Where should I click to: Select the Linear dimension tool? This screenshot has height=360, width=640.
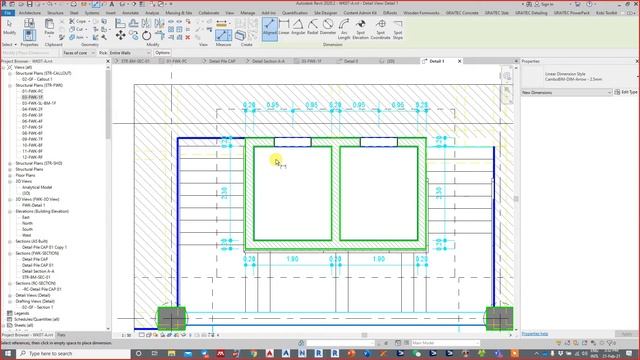click(x=284, y=27)
